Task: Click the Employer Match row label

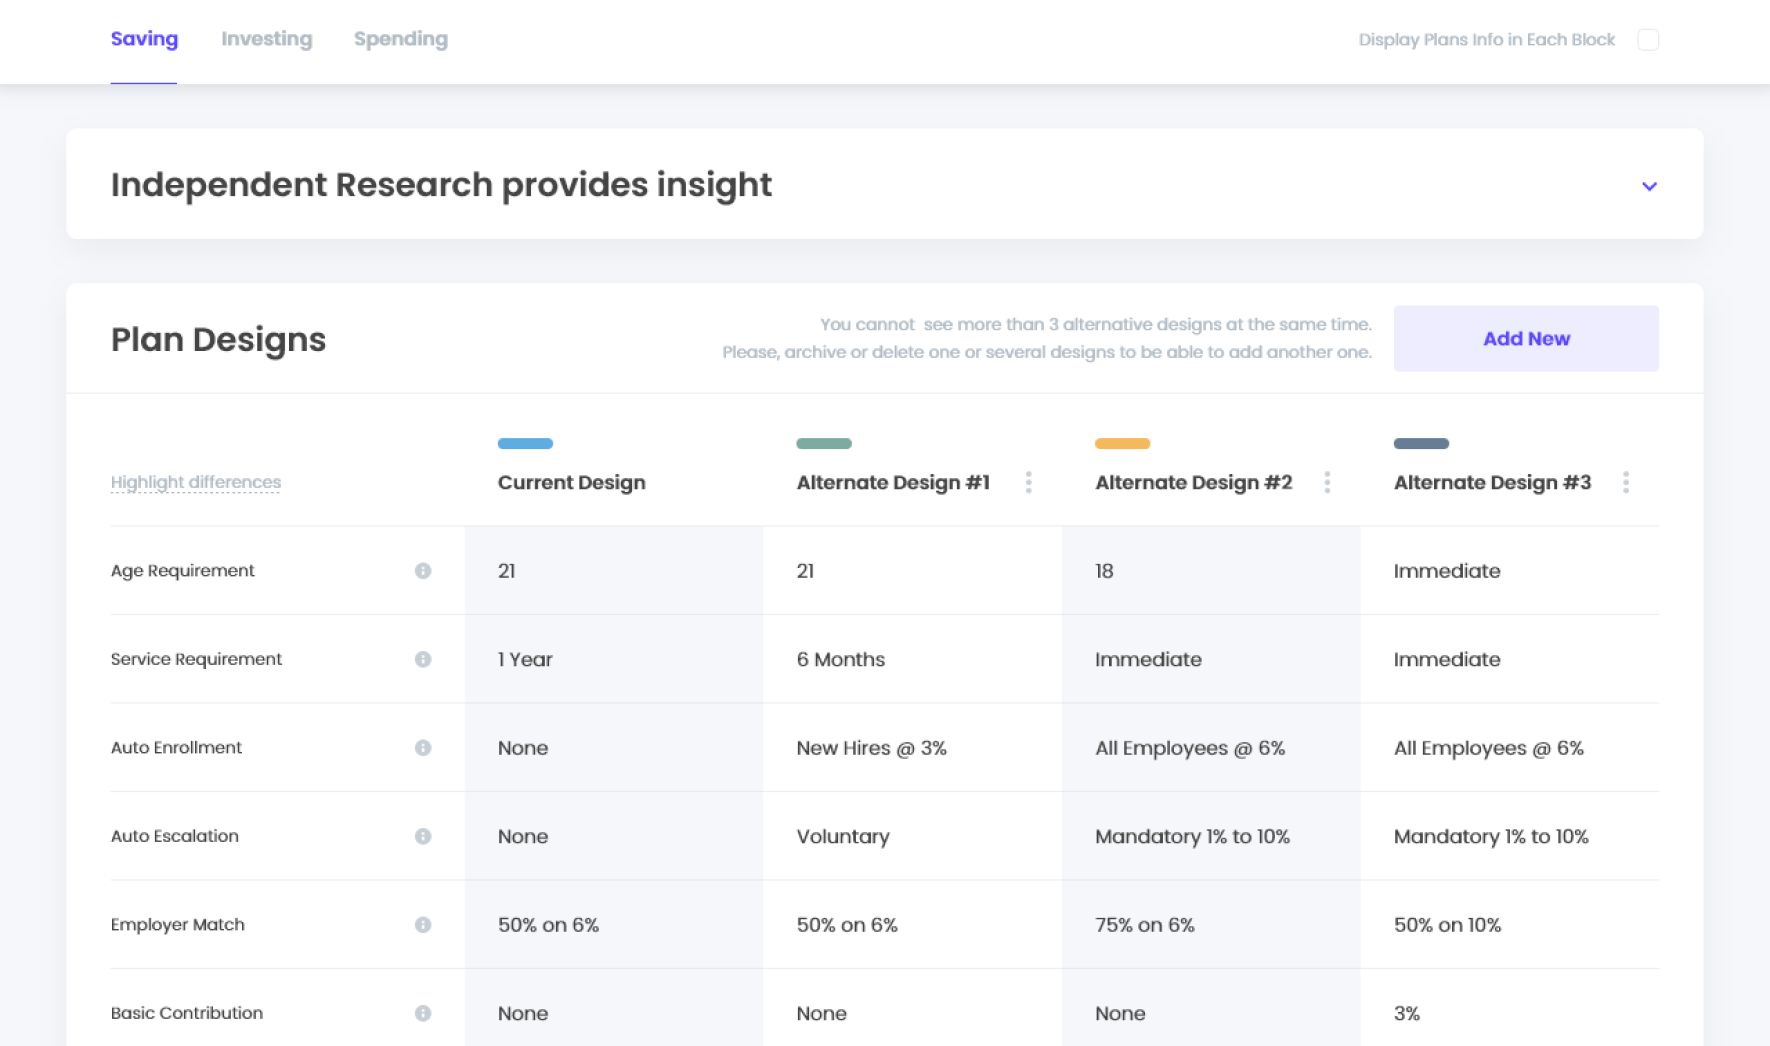Action: click(x=178, y=925)
